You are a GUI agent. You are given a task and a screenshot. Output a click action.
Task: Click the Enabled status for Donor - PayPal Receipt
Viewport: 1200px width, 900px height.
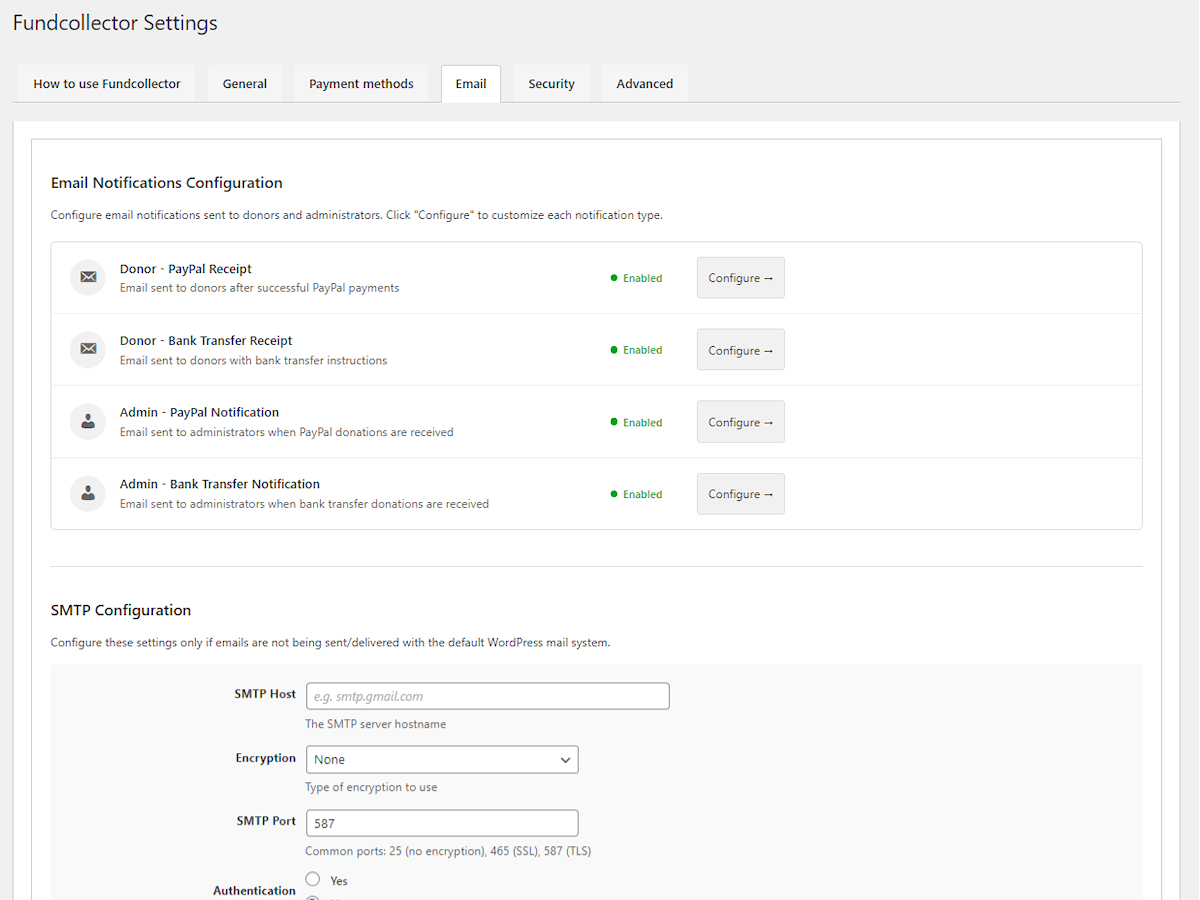637,278
